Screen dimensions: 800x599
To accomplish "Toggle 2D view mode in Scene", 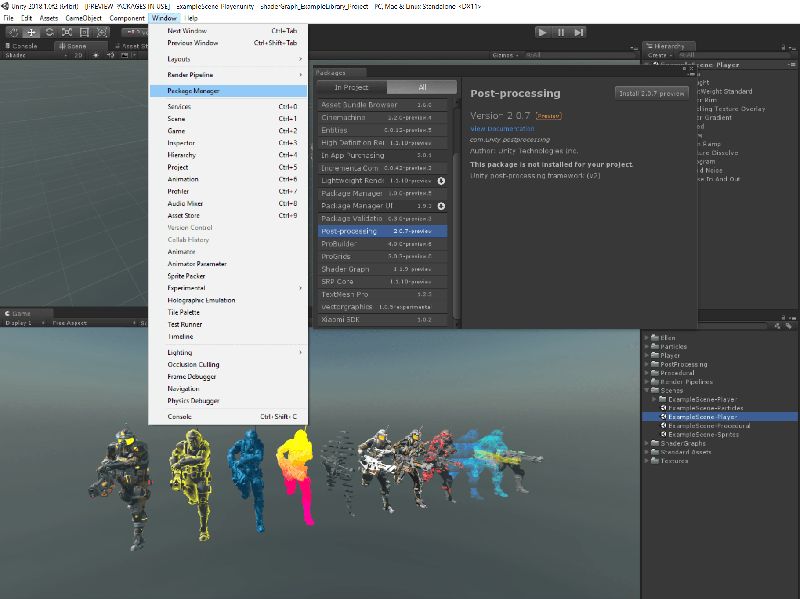I will point(78,55).
